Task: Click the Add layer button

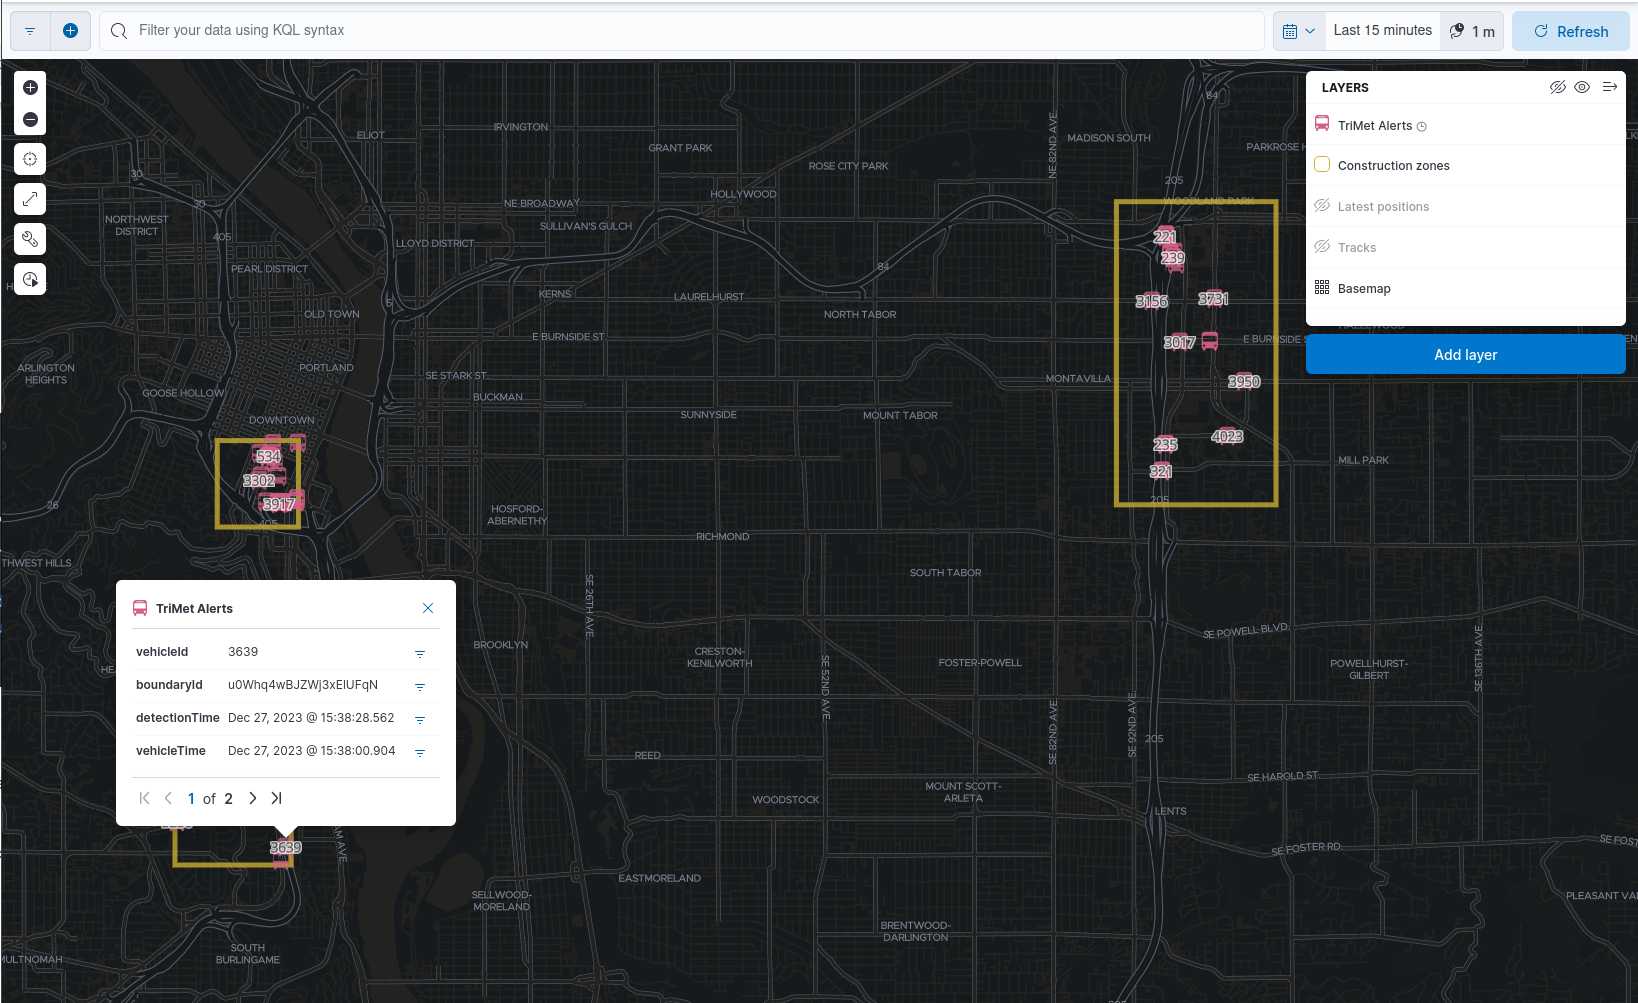Action: tap(1465, 354)
